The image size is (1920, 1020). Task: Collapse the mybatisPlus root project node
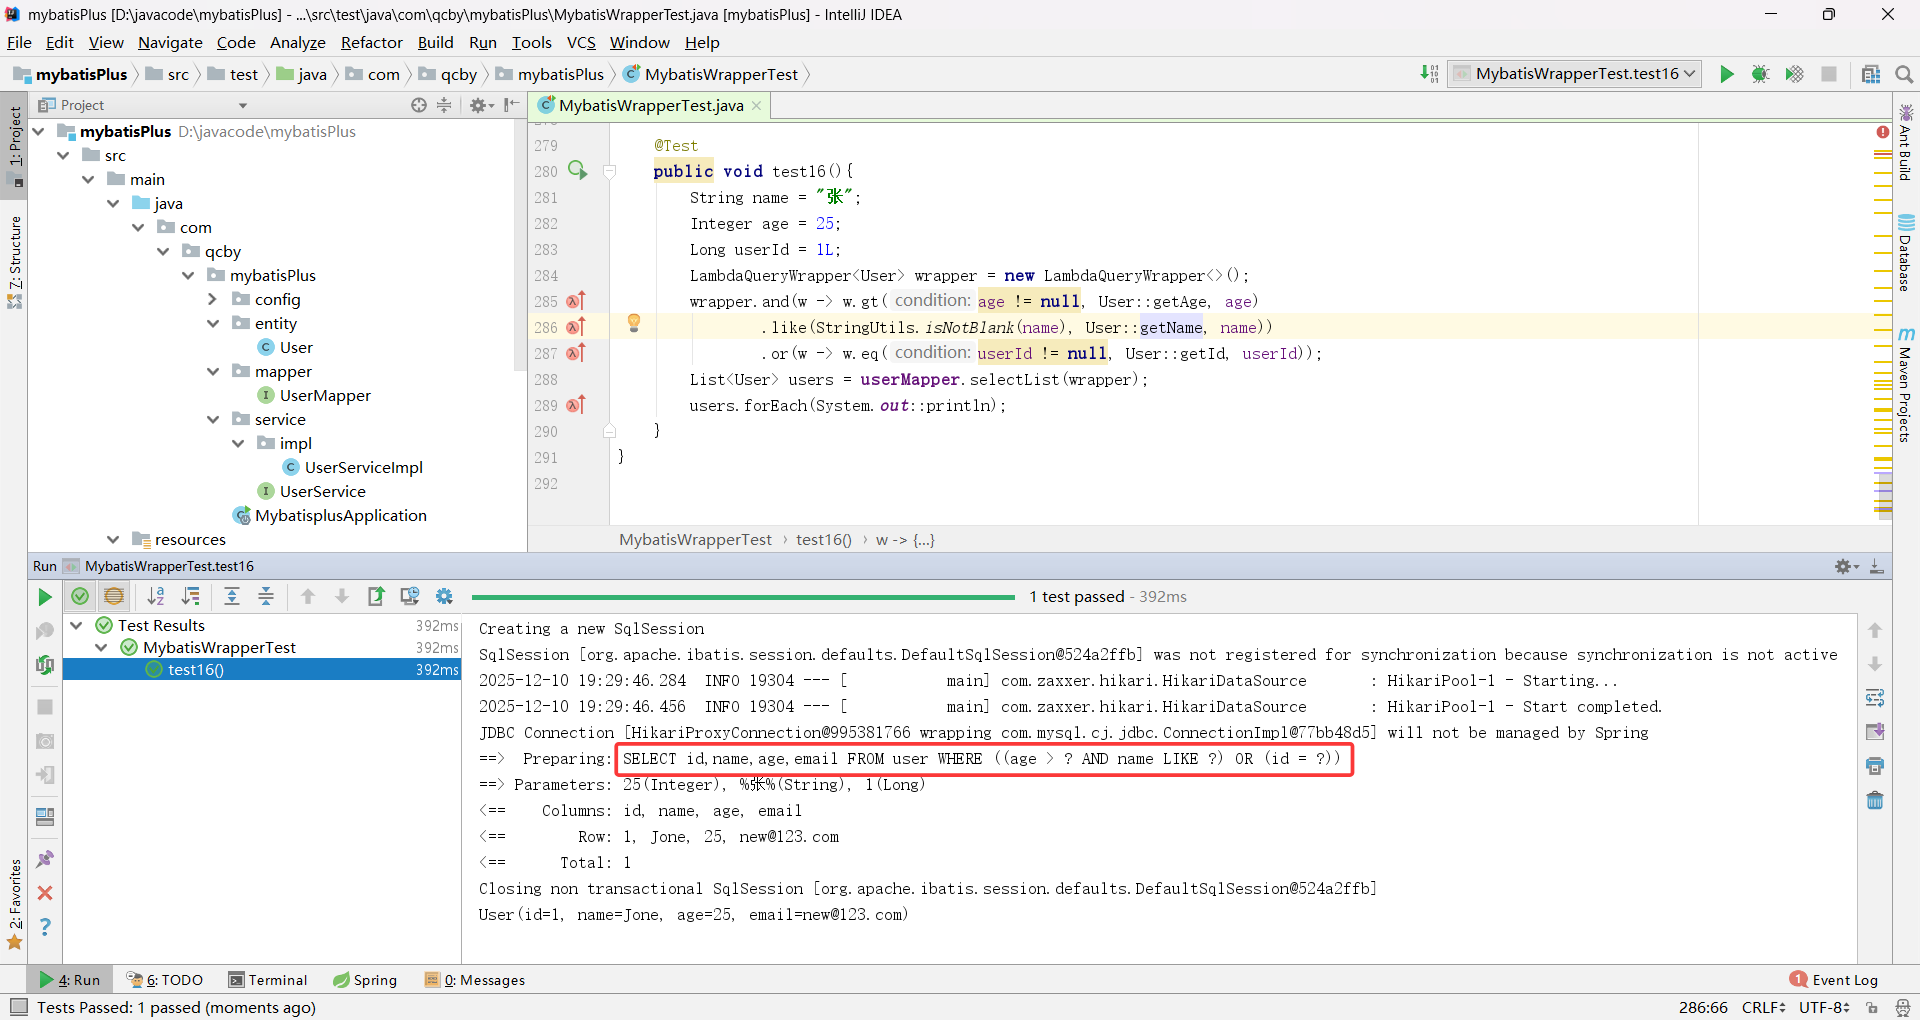38,132
